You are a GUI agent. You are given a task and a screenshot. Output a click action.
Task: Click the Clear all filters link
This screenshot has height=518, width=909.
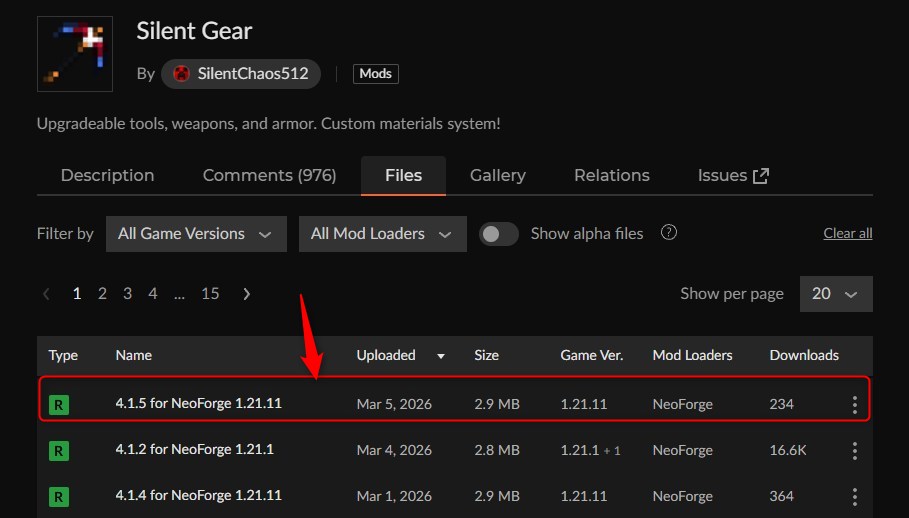tap(848, 234)
